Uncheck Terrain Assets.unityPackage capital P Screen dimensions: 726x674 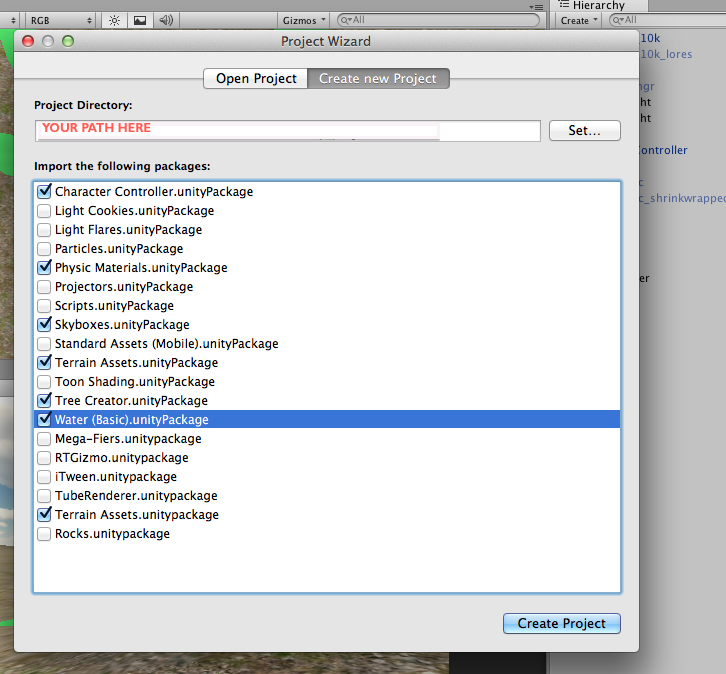pyautogui.click(x=44, y=362)
